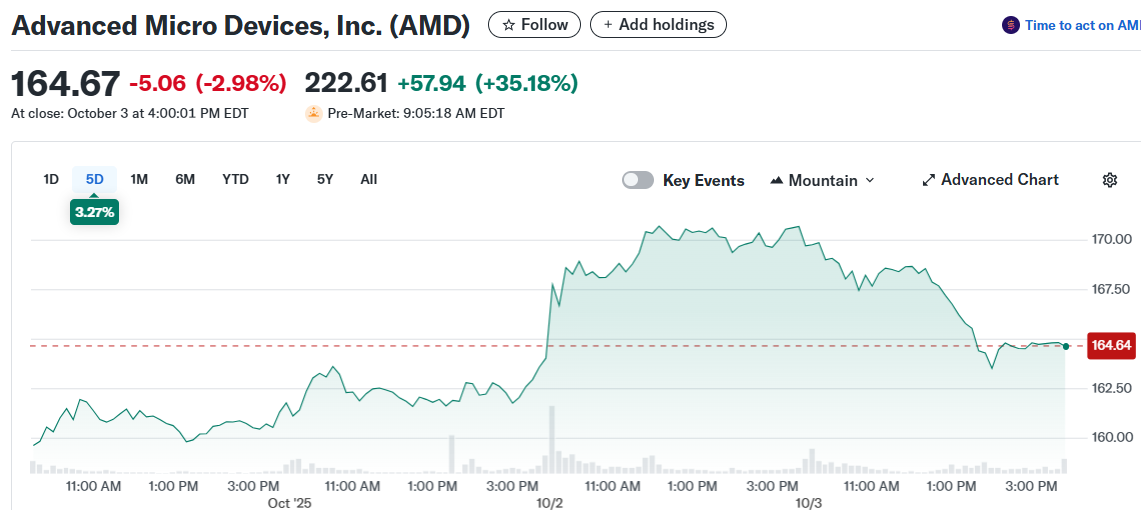Select the 5Y time range
This screenshot has height=510, width=1141.
[325, 179]
